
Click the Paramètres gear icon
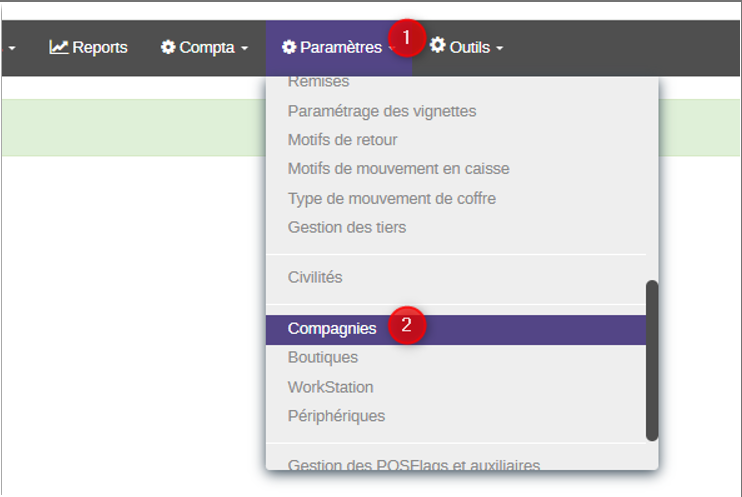coord(289,47)
